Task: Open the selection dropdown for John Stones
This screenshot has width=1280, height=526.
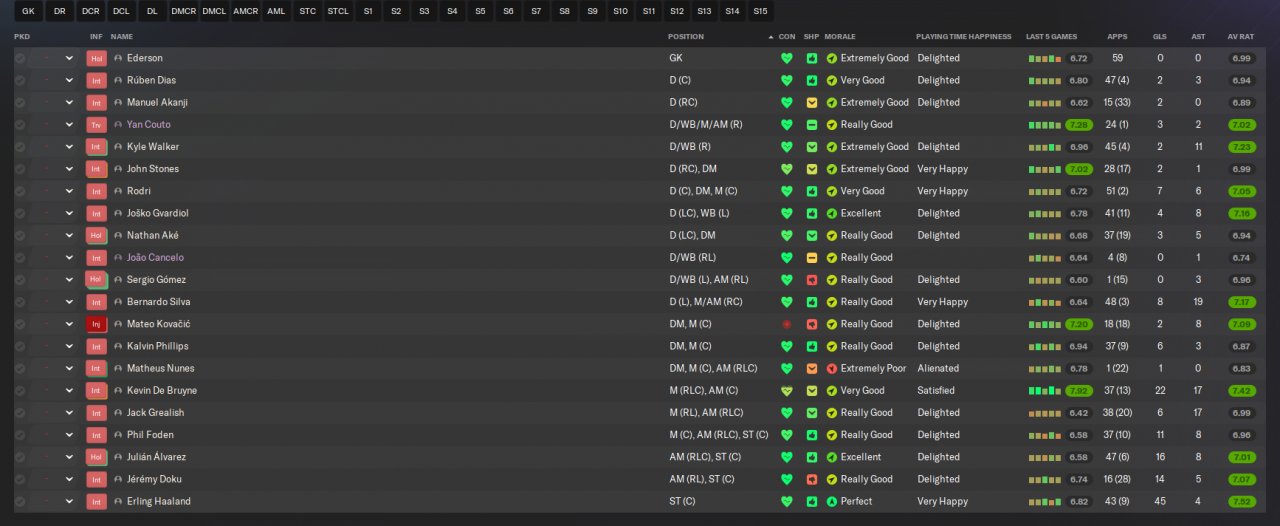Action: click(69, 169)
